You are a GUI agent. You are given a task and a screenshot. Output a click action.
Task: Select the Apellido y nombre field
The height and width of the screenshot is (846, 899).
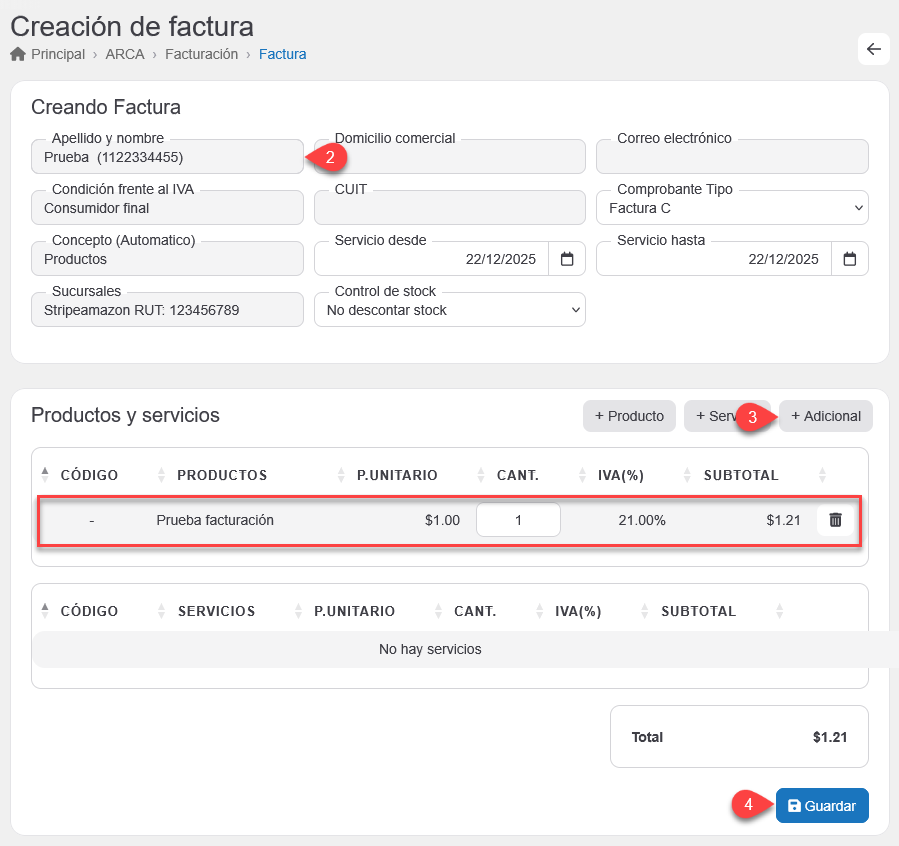(x=166, y=157)
